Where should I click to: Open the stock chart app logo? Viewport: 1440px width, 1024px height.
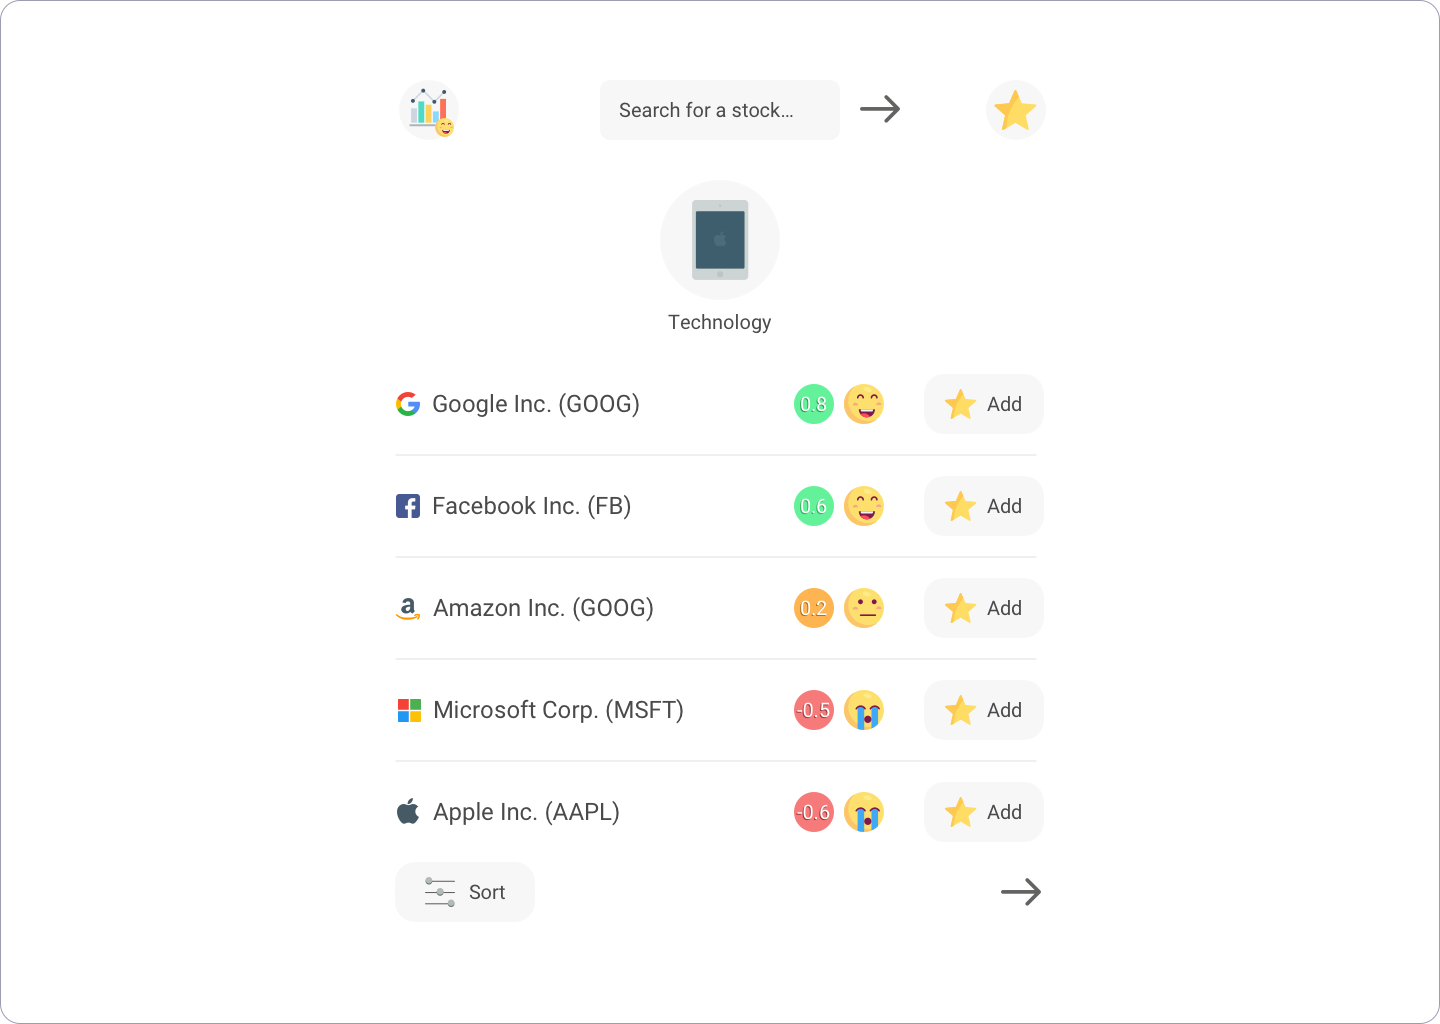coord(429,110)
